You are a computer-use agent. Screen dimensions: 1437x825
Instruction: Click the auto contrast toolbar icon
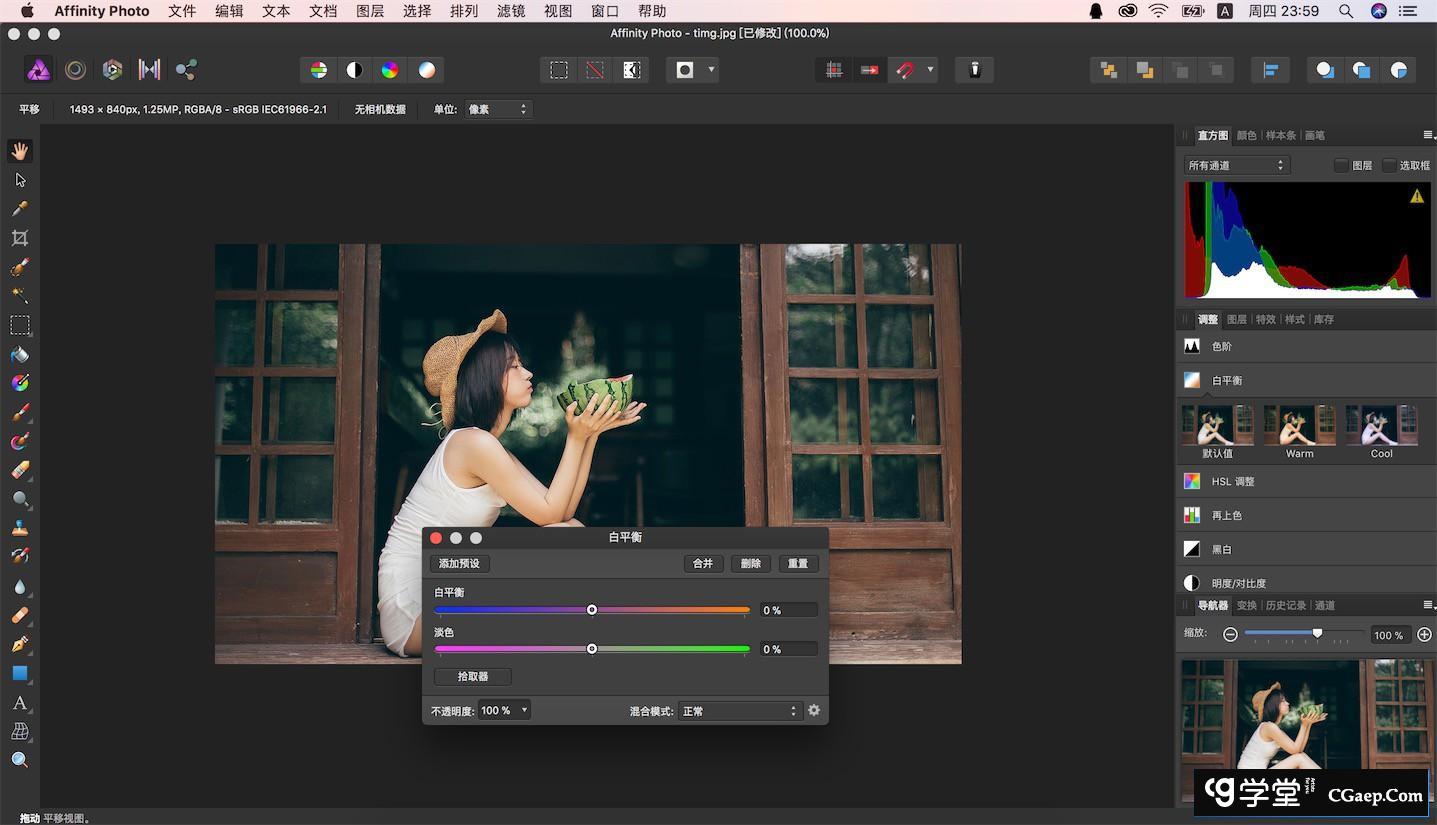click(x=354, y=70)
